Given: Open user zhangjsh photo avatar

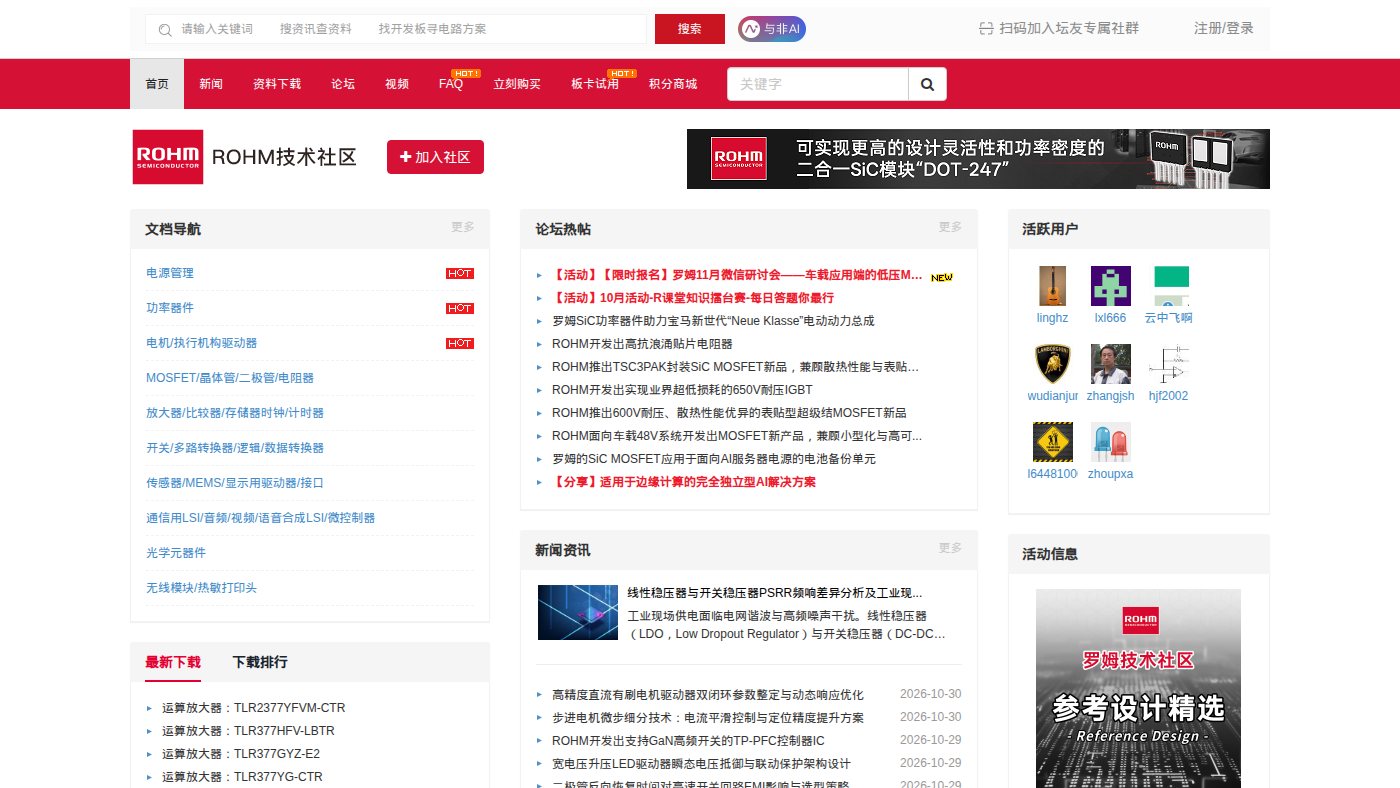Looking at the screenshot, I should [x=1110, y=364].
